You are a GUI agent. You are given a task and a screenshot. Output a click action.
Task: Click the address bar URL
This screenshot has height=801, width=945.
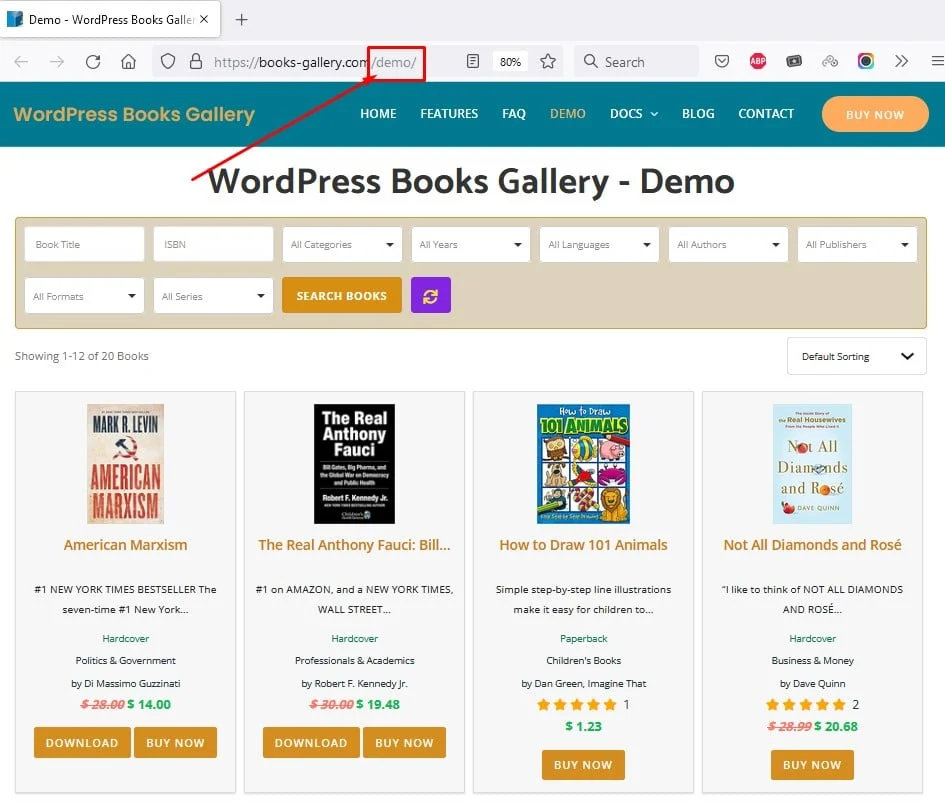point(315,62)
